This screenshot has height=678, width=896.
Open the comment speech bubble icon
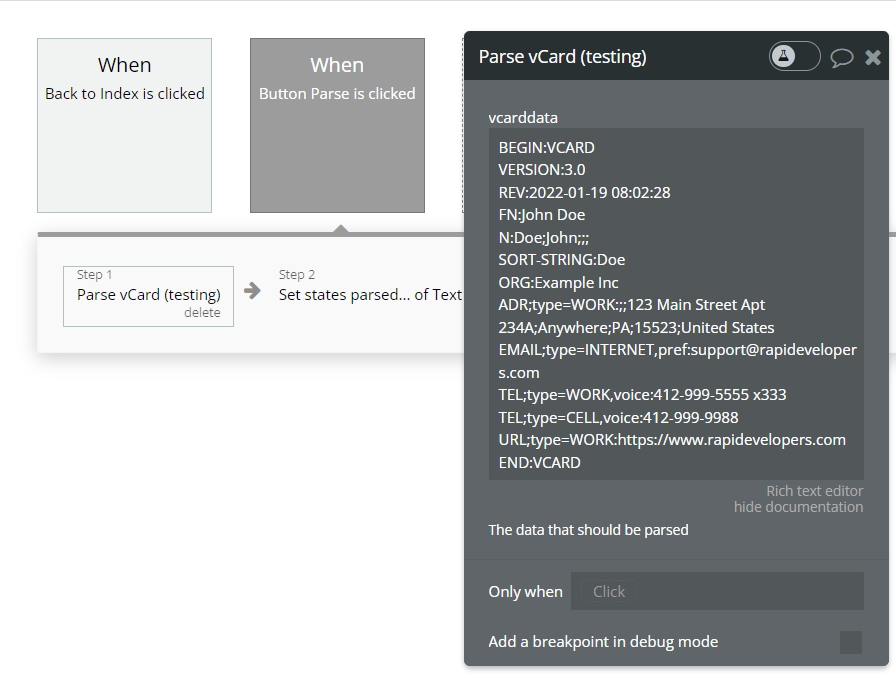coord(842,57)
